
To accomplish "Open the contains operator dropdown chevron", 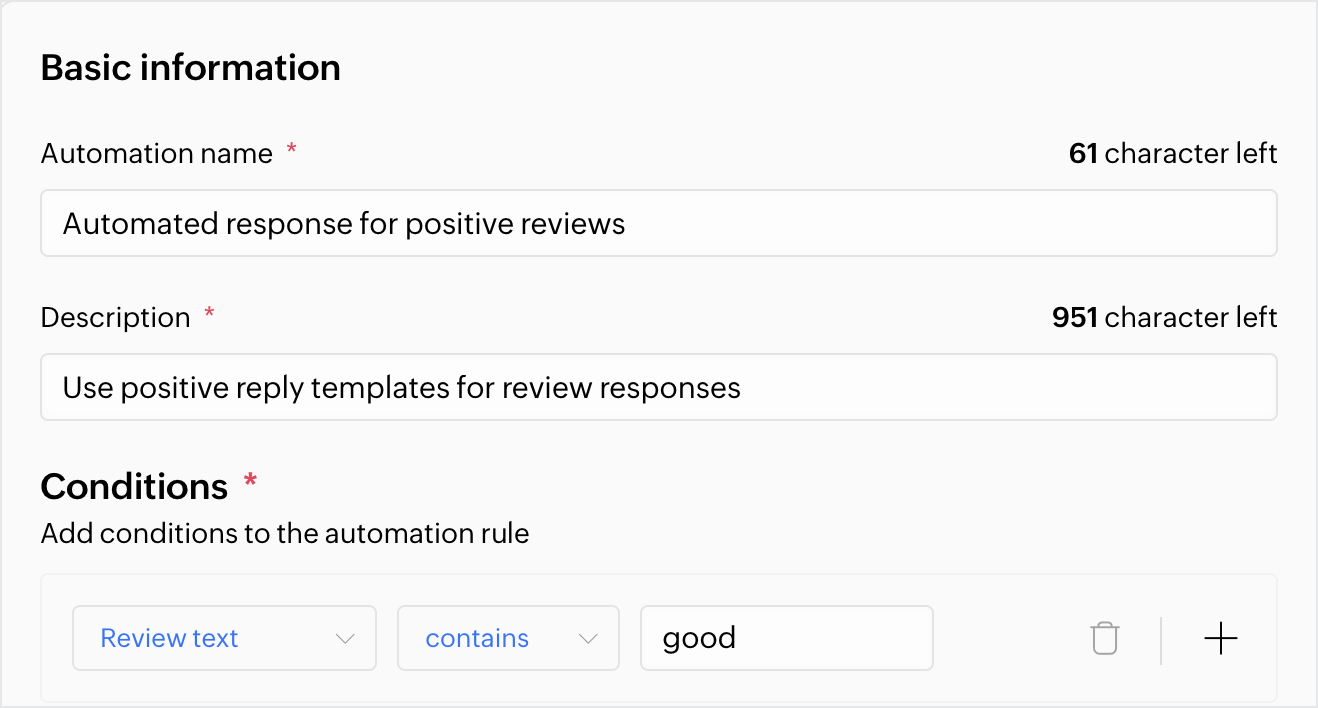I will [588, 639].
